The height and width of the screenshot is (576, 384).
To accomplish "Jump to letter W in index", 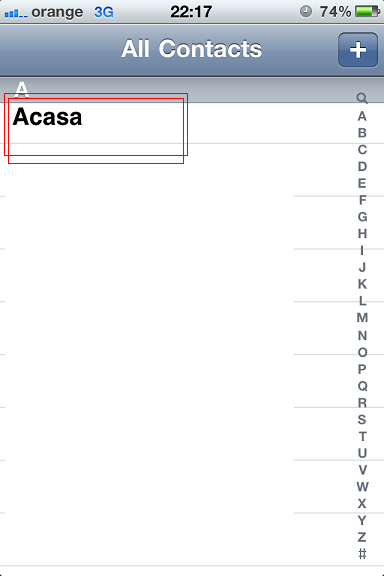I will pos(362,487).
